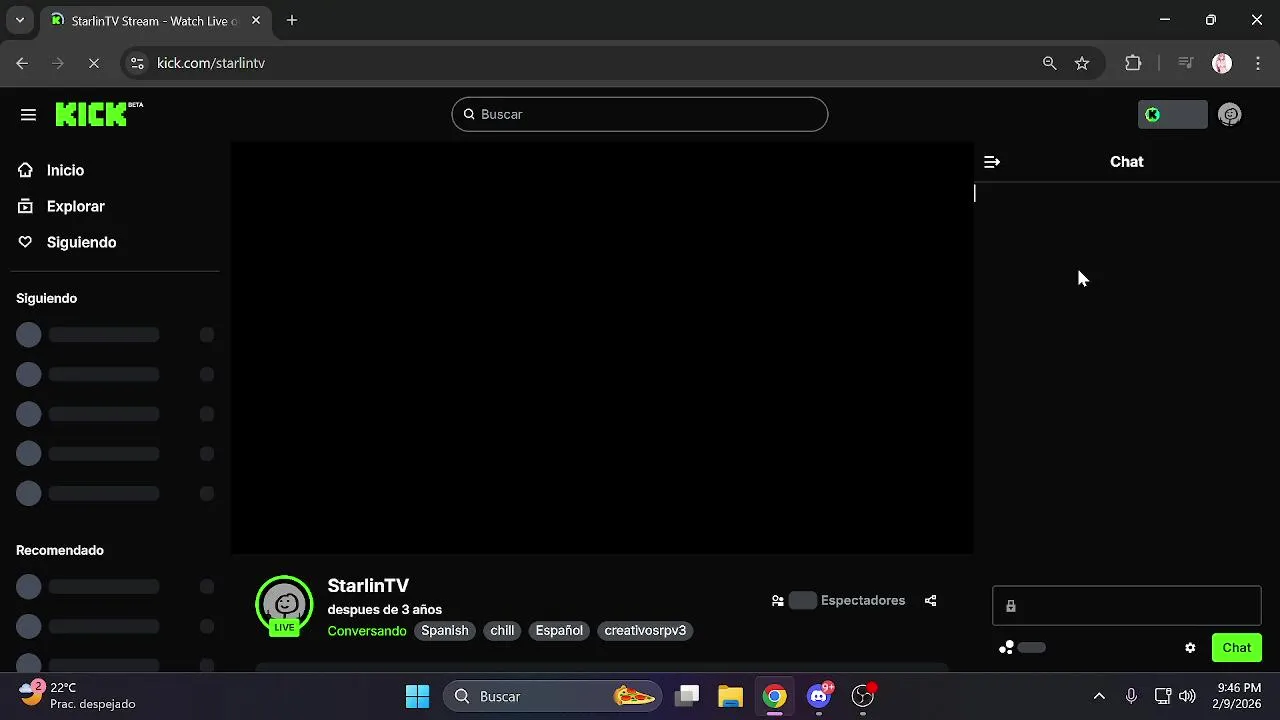This screenshot has height=720, width=1280.
Task: Click the StarlinTV channel name
Action: pos(368,586)
